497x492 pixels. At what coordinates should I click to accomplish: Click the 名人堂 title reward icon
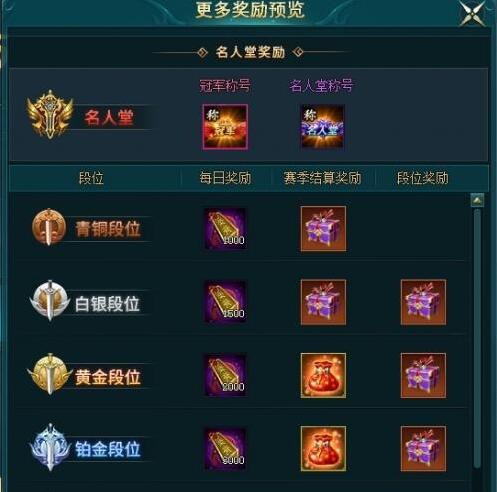322,127
